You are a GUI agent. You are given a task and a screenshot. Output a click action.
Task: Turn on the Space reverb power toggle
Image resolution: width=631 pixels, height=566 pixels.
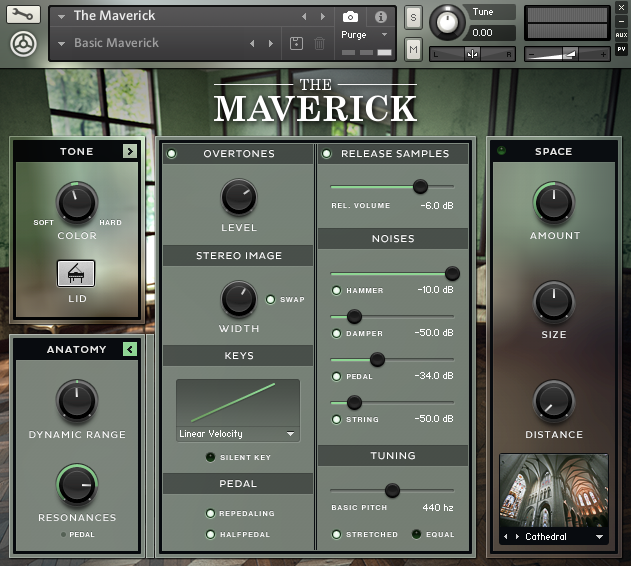[501, 151]
